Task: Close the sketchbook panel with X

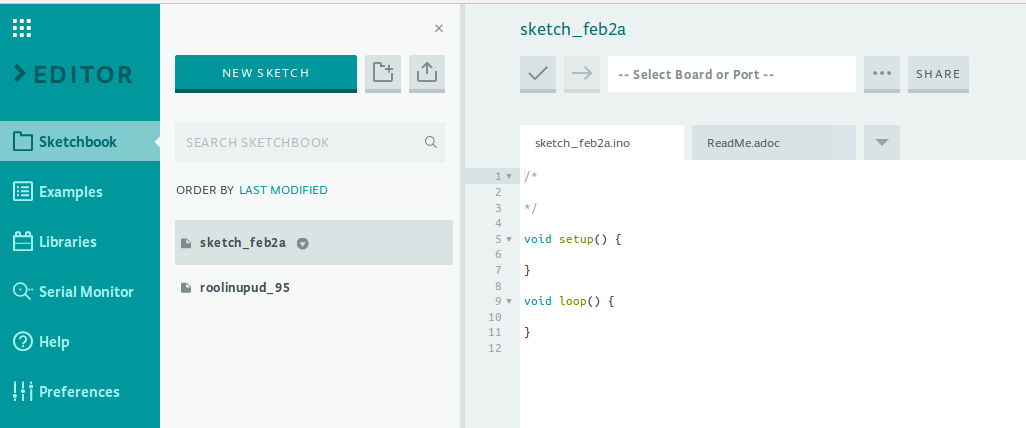Action: tap(438, 29)
